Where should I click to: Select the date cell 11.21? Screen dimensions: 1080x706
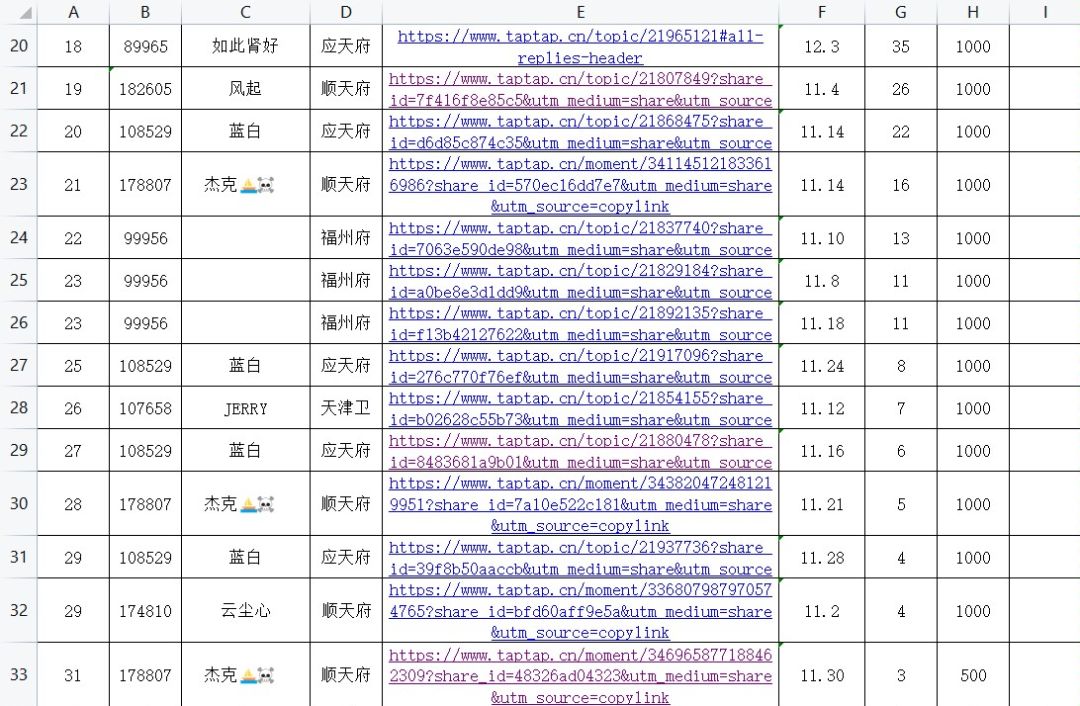click(822, 503)
